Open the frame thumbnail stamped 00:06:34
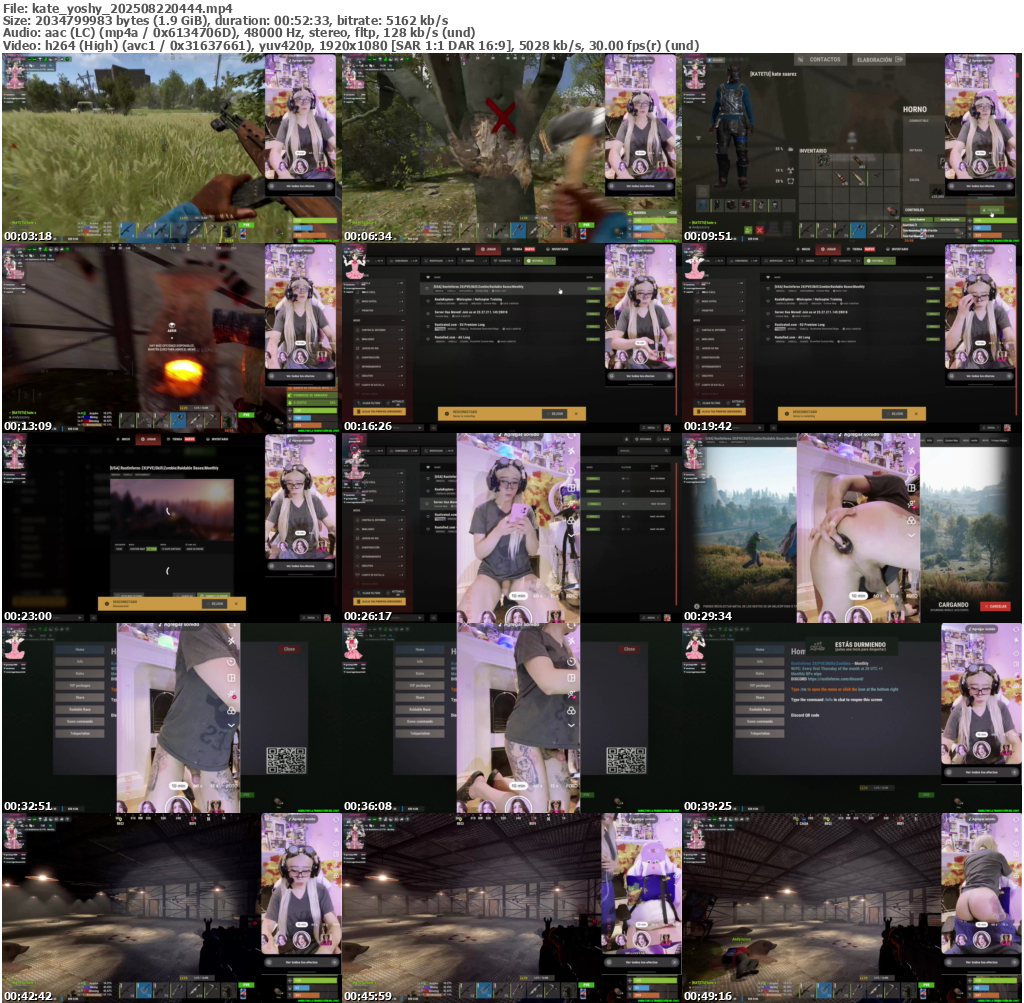 [x=511, y=148]
